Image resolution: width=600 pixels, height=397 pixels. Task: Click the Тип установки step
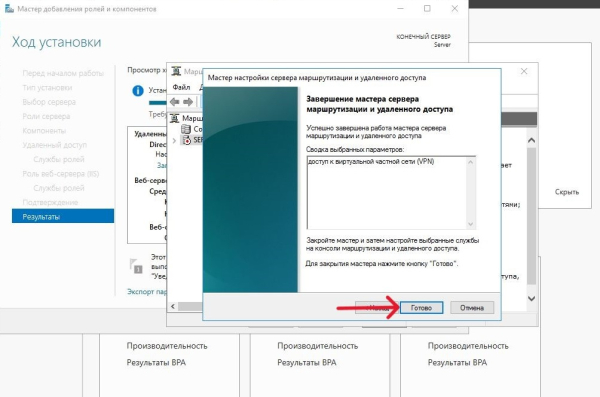(x=47, y=87)
